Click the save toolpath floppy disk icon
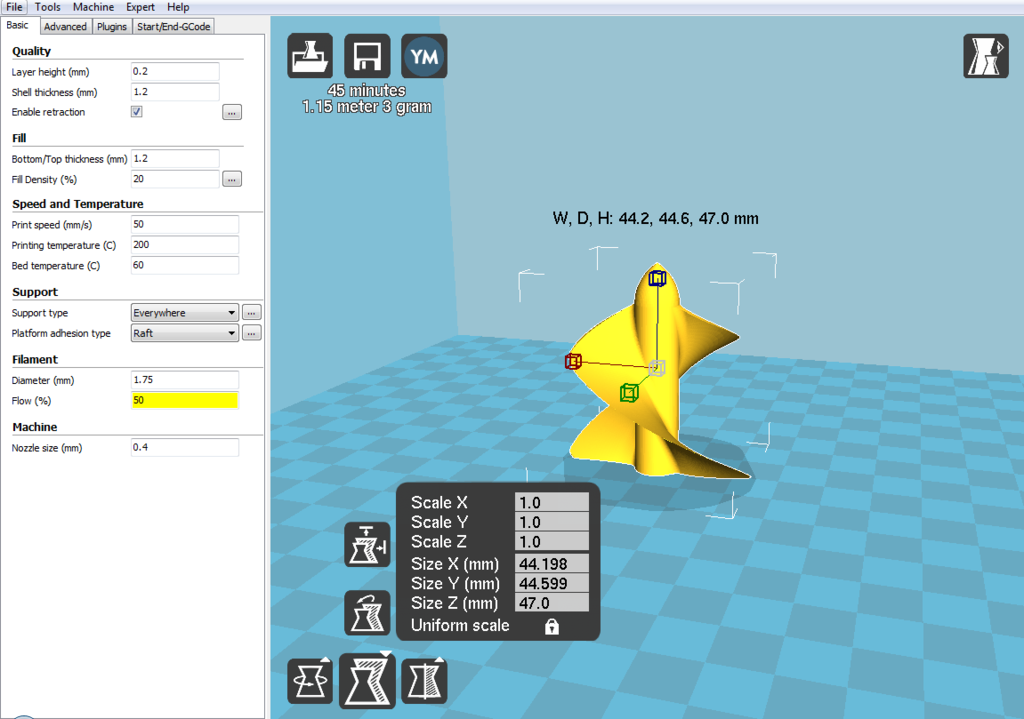The image size is (1024, 719). point(367,57)
